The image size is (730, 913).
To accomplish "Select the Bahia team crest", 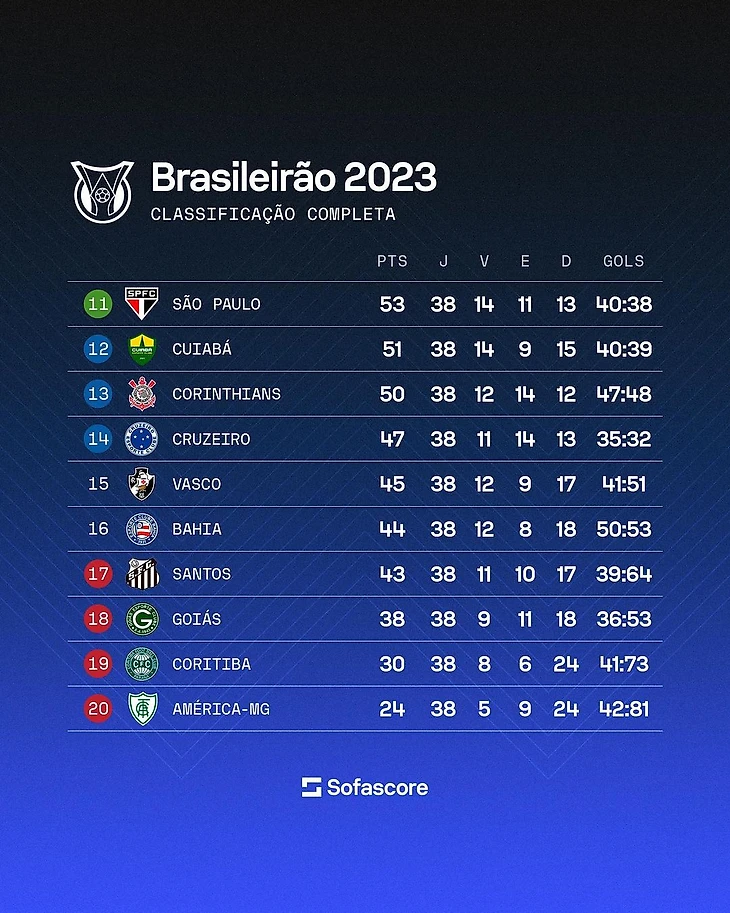I will [142, 529].
